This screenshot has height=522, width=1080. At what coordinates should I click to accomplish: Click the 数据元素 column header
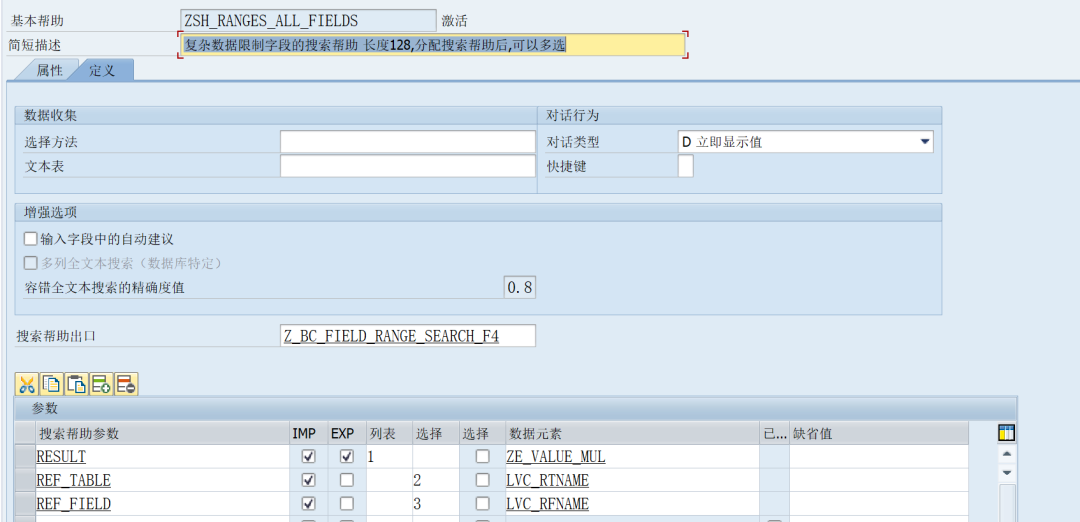click(632, 433)
